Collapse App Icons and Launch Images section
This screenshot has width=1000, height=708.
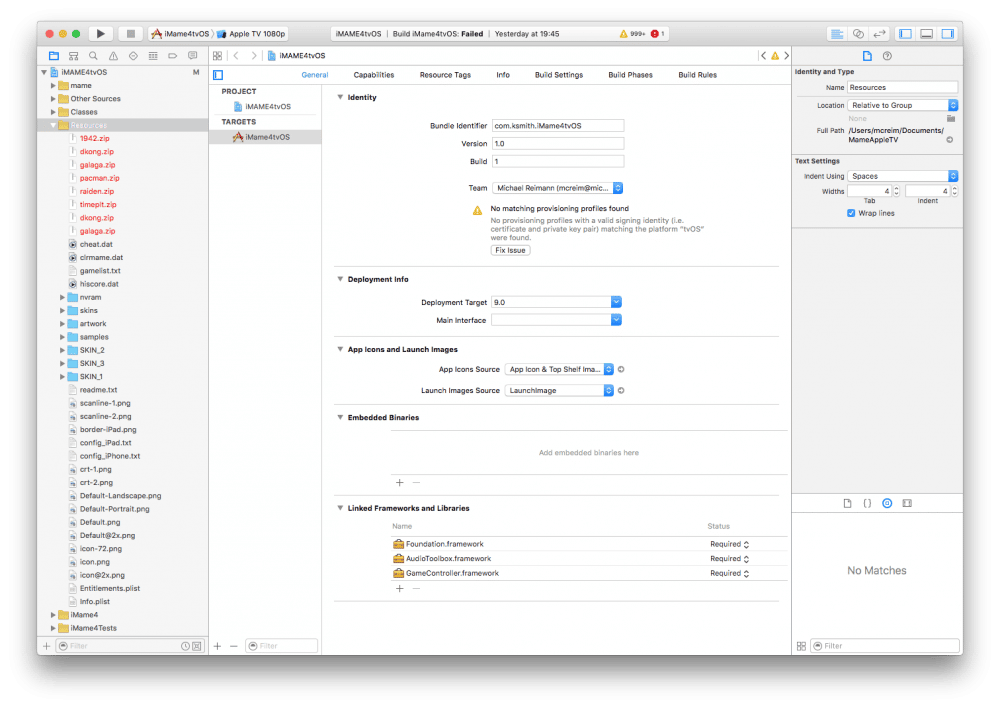click(x=340, y=350)
